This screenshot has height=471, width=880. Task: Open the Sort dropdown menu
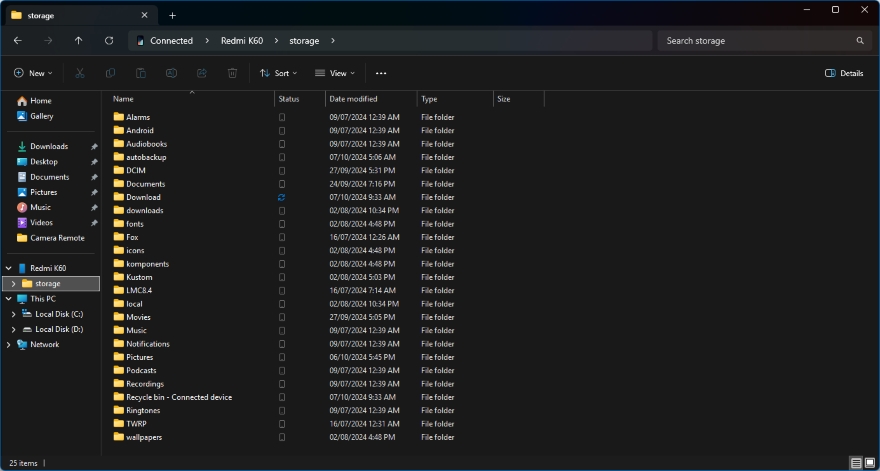[x=278, y=73]
